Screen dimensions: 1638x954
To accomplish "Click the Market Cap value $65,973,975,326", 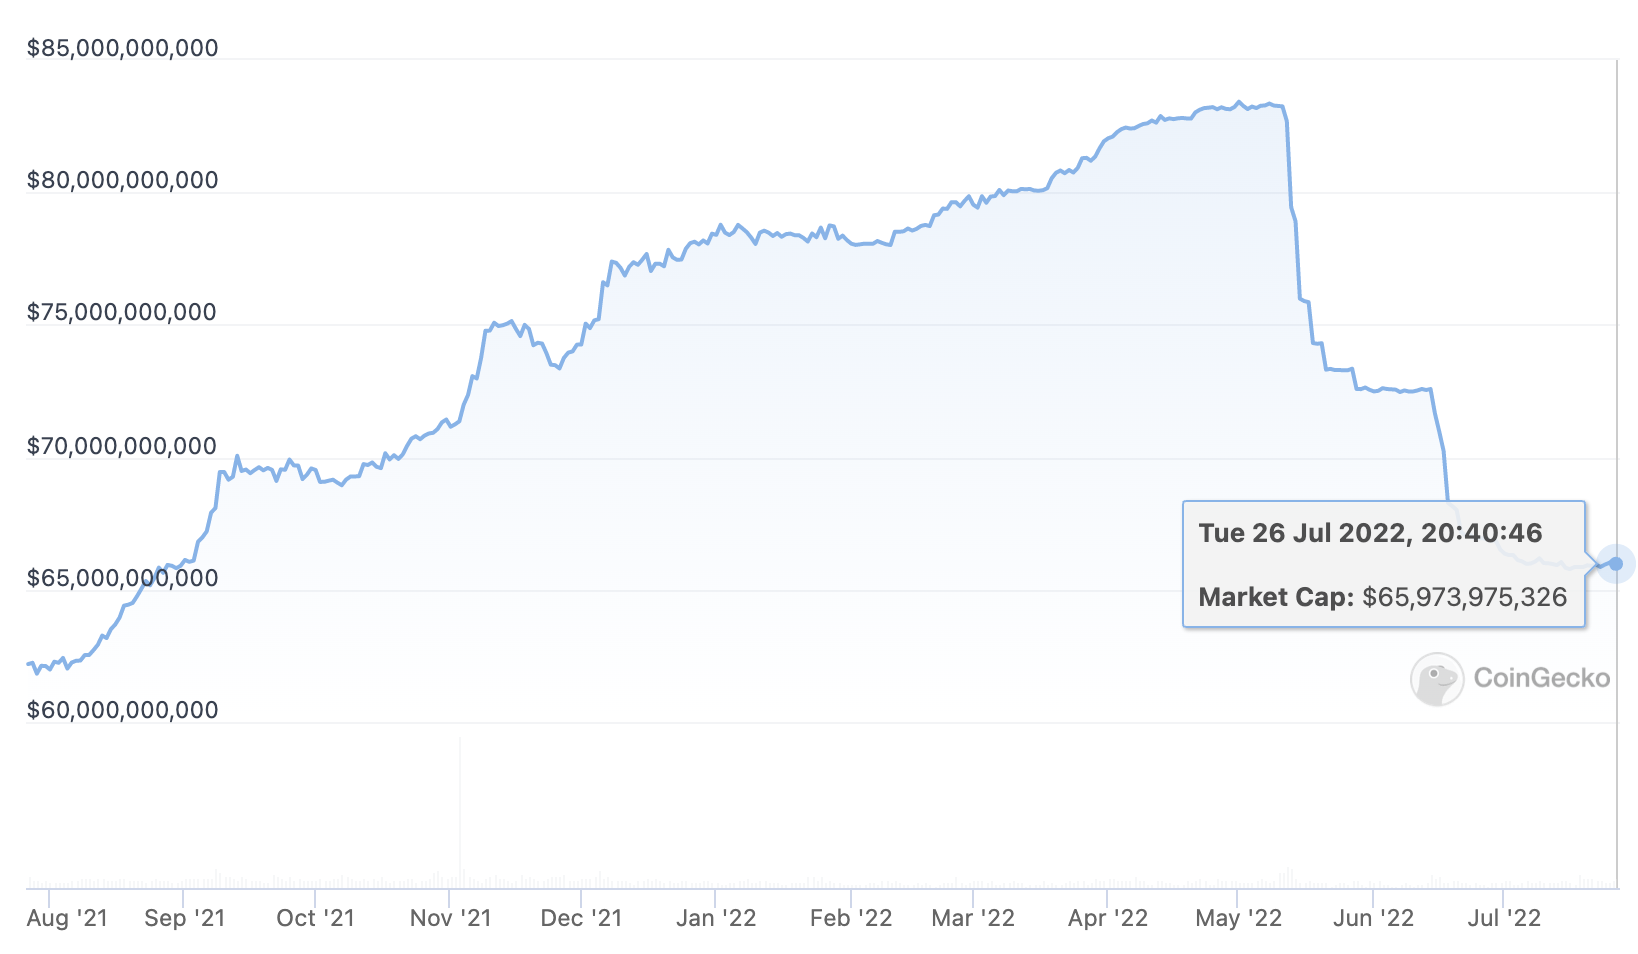I will tap(1464, 597).
